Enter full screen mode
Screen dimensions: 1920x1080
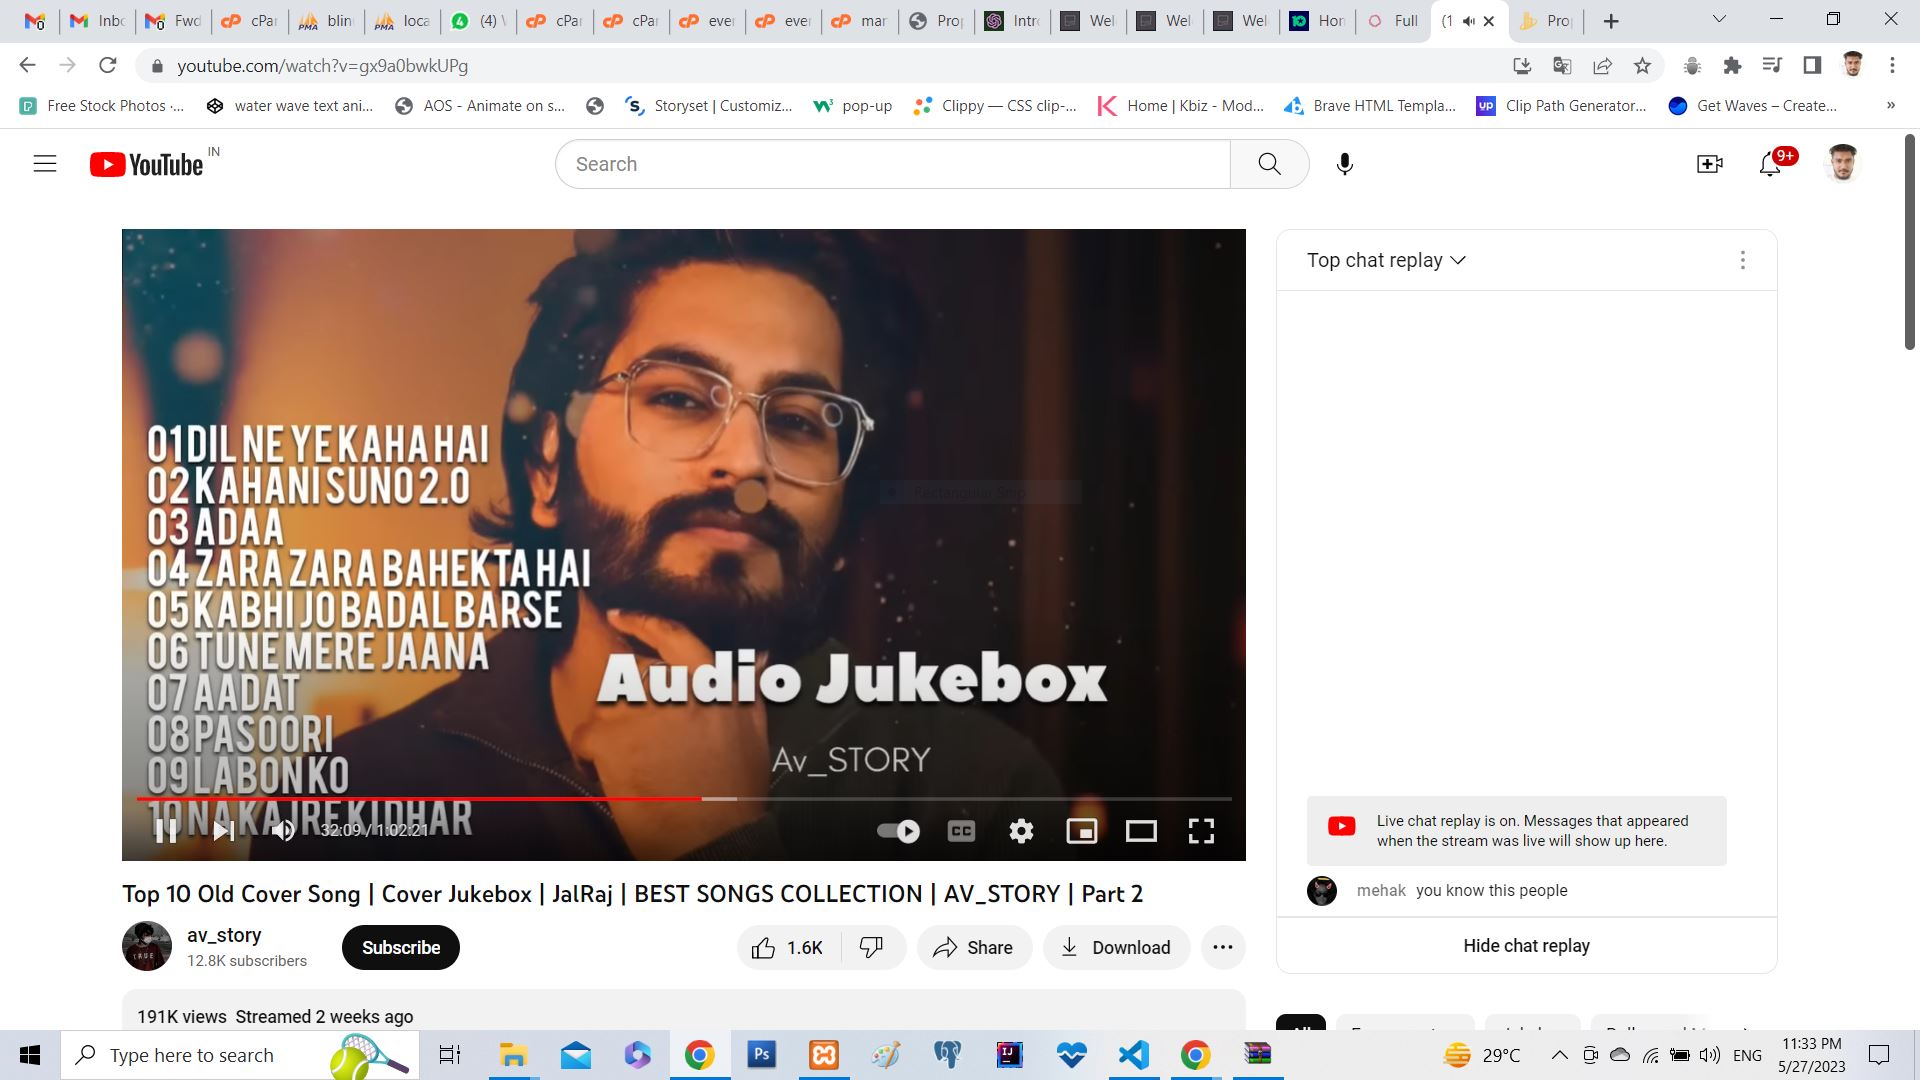click(x=1201, y=831)
